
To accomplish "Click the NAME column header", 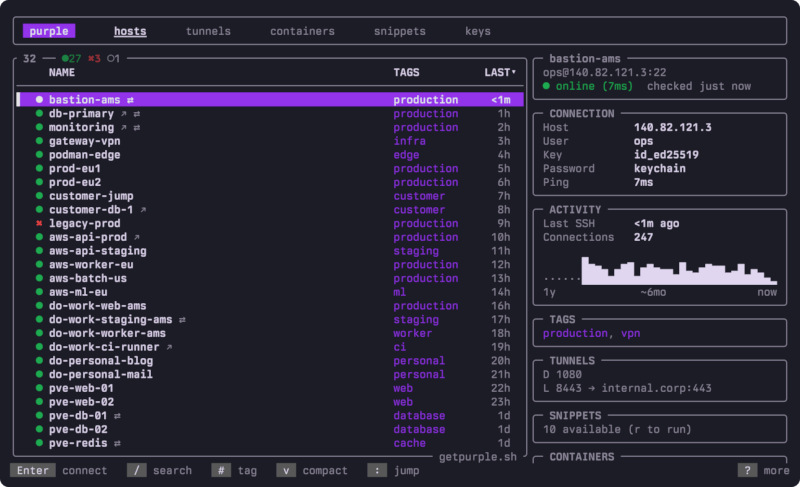I will click(62, 72).
